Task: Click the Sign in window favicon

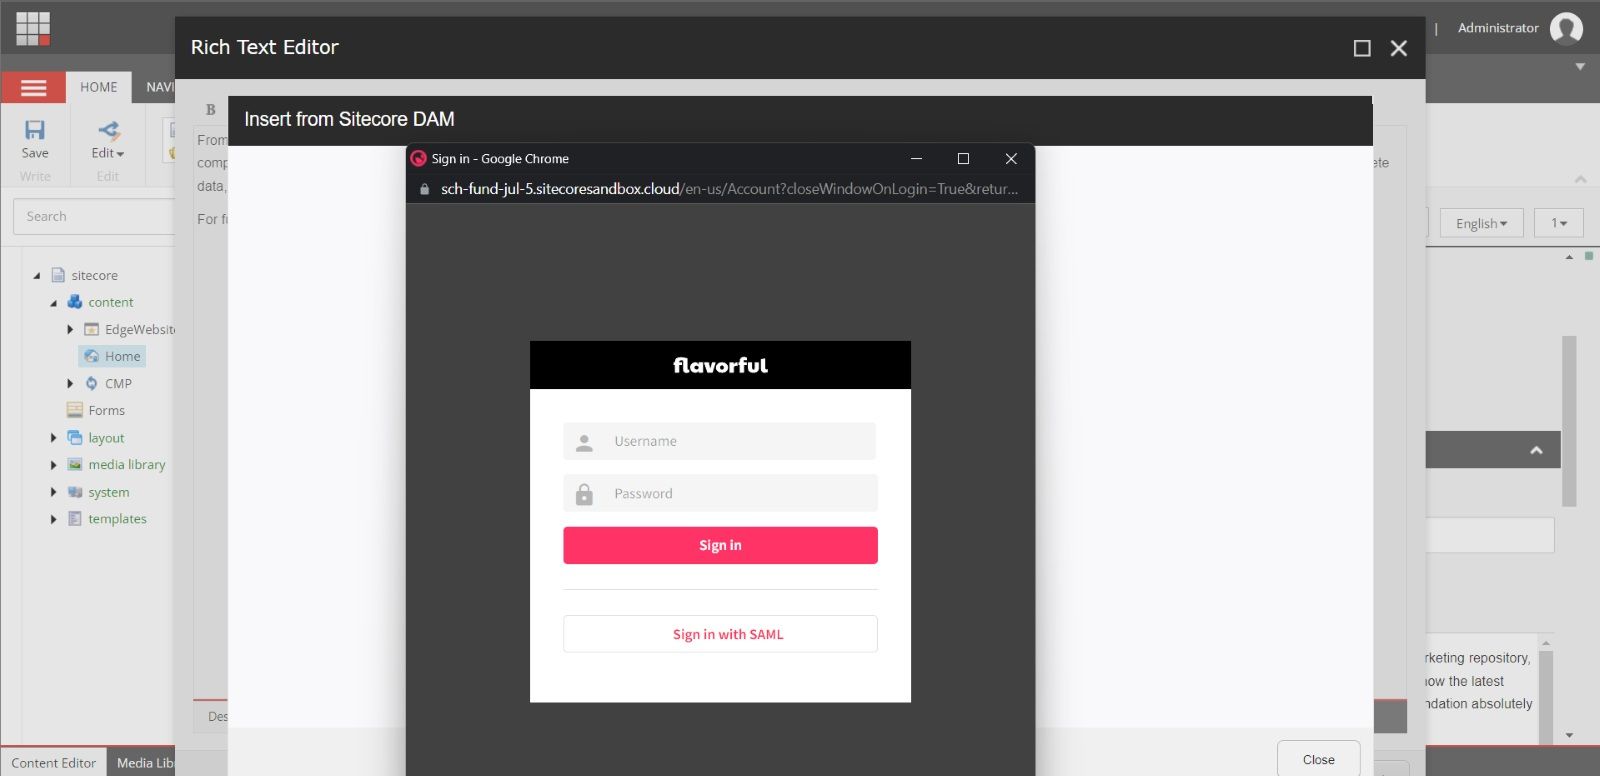Action: pos(418,158)
